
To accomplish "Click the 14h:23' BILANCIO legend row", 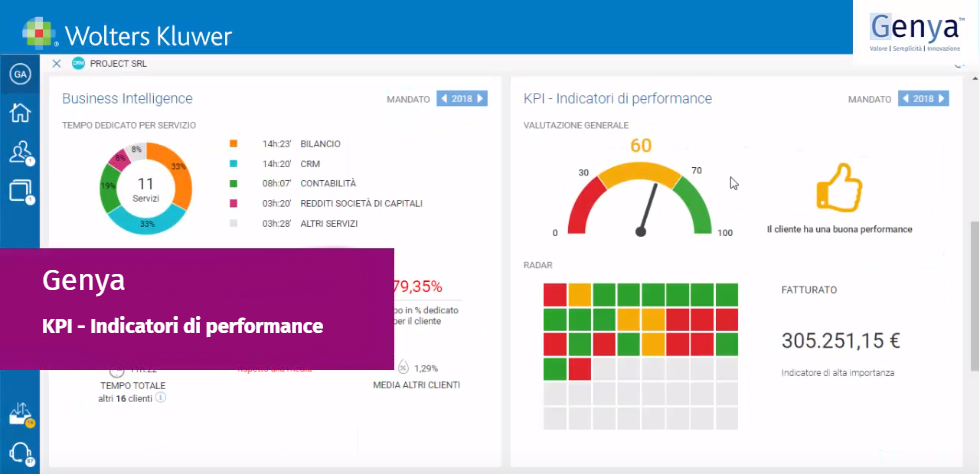I will [x=285, y=144].
